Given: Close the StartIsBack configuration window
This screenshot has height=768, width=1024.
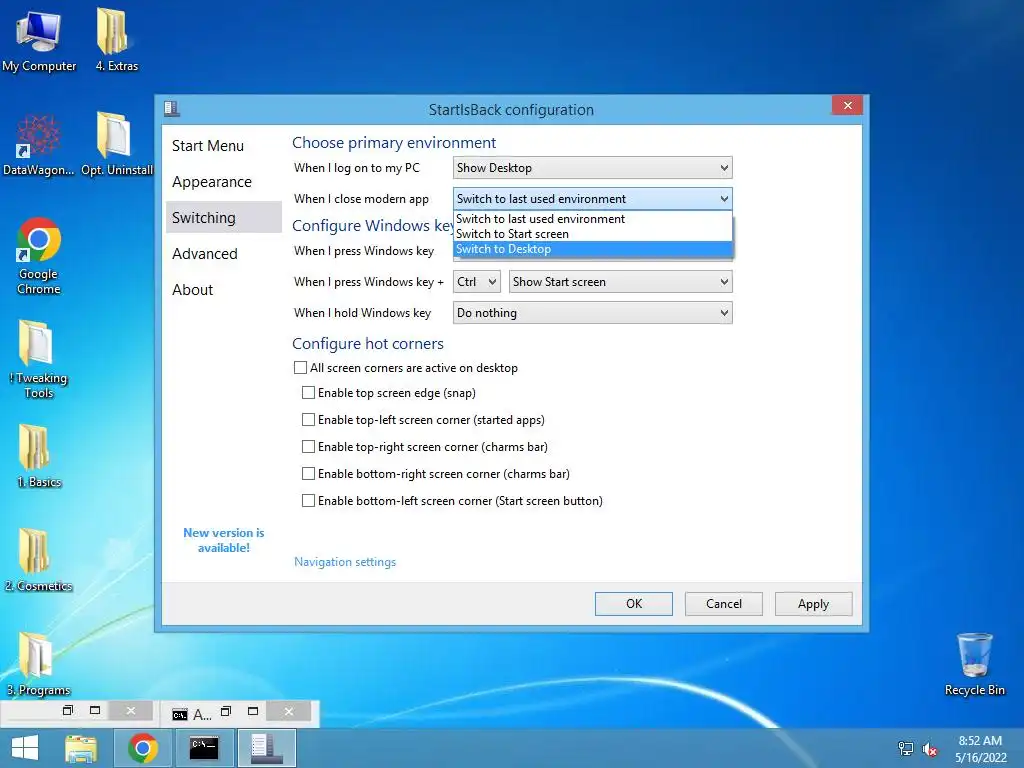Looking at the screenshot, I should (x=848, y=105).
